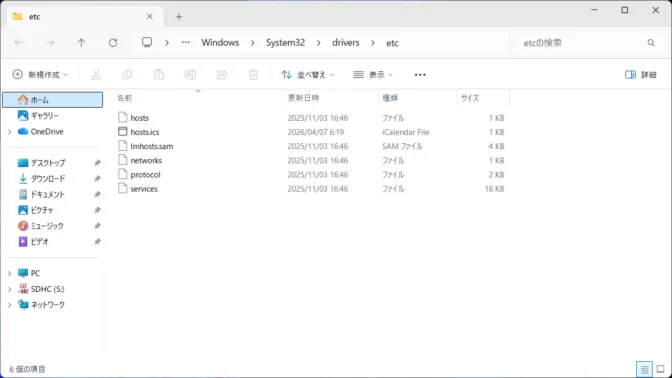
Task: Go forward with the right arrow
Action: (x=50, y=42)
